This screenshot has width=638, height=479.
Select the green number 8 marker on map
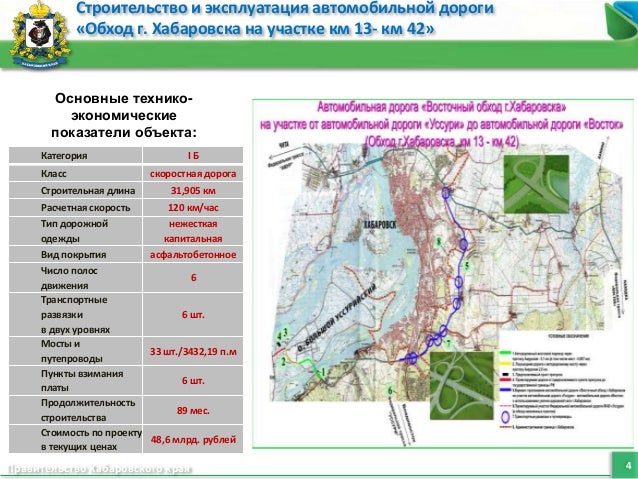(439, 242)
